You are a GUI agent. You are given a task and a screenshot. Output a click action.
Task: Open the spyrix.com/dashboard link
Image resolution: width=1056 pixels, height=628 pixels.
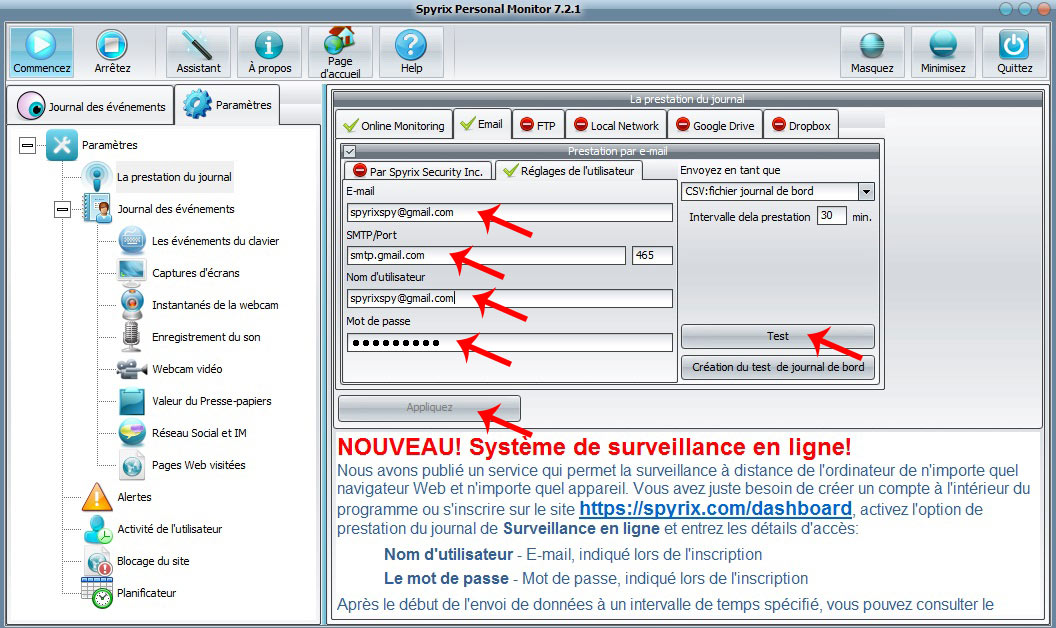pyautogui.click(x=715, y=509)
